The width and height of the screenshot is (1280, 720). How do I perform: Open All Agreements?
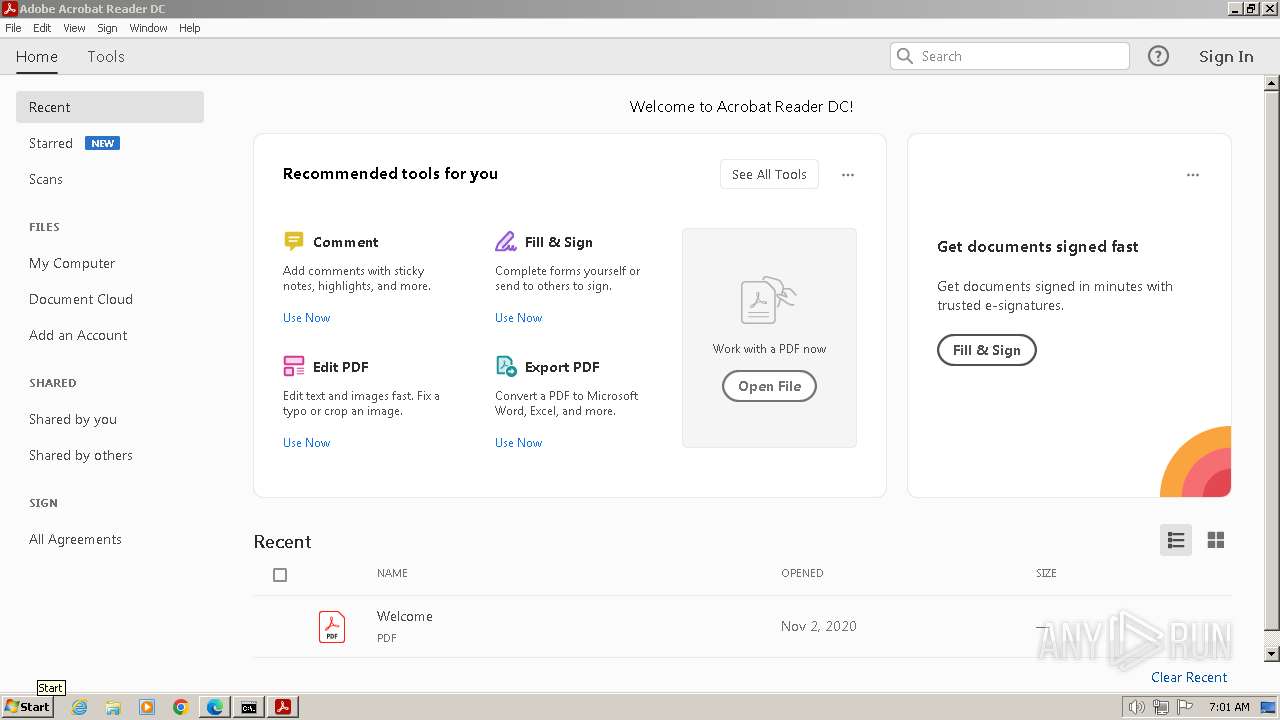(75, 539)
